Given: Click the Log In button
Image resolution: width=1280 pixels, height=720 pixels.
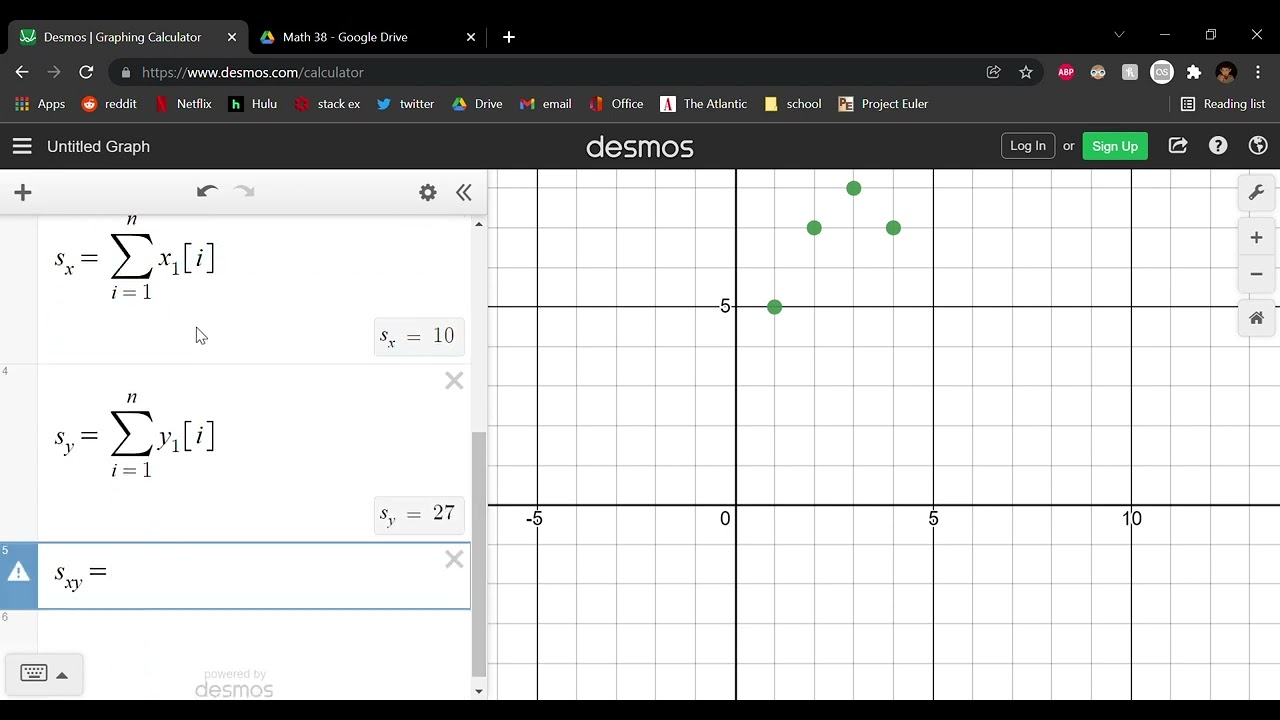Looking at the screenshot, I should [x=1028, y=146].
